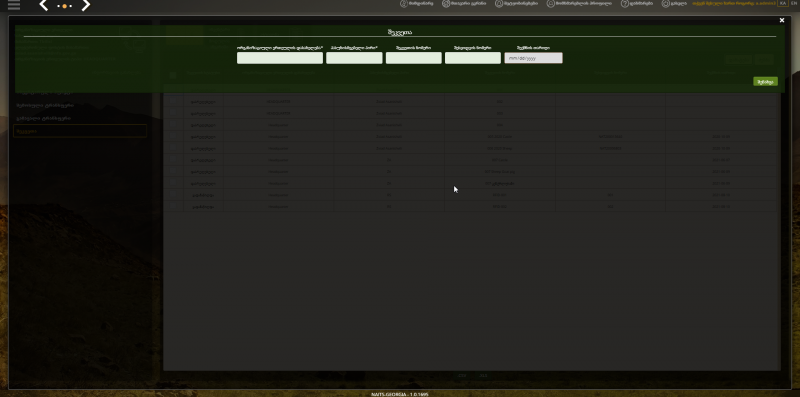Click the dotted indicator between the navigation arrows
800x397 pixels.
pos(65,6)
